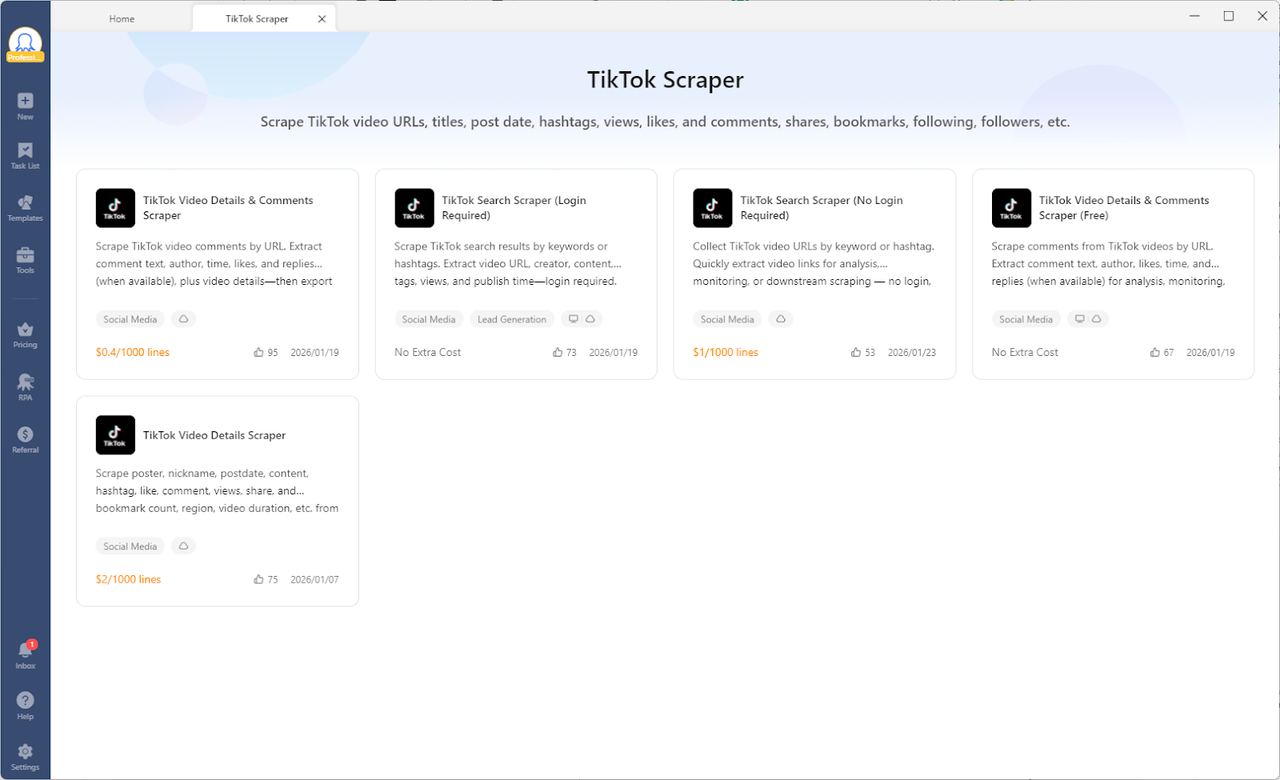Switch to the Home tab
Screen dimensions: 1280x780
coord(121,18)
